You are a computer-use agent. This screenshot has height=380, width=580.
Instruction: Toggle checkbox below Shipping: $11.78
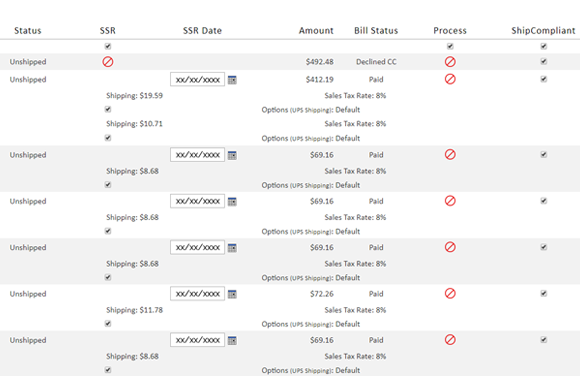[108, 324]
